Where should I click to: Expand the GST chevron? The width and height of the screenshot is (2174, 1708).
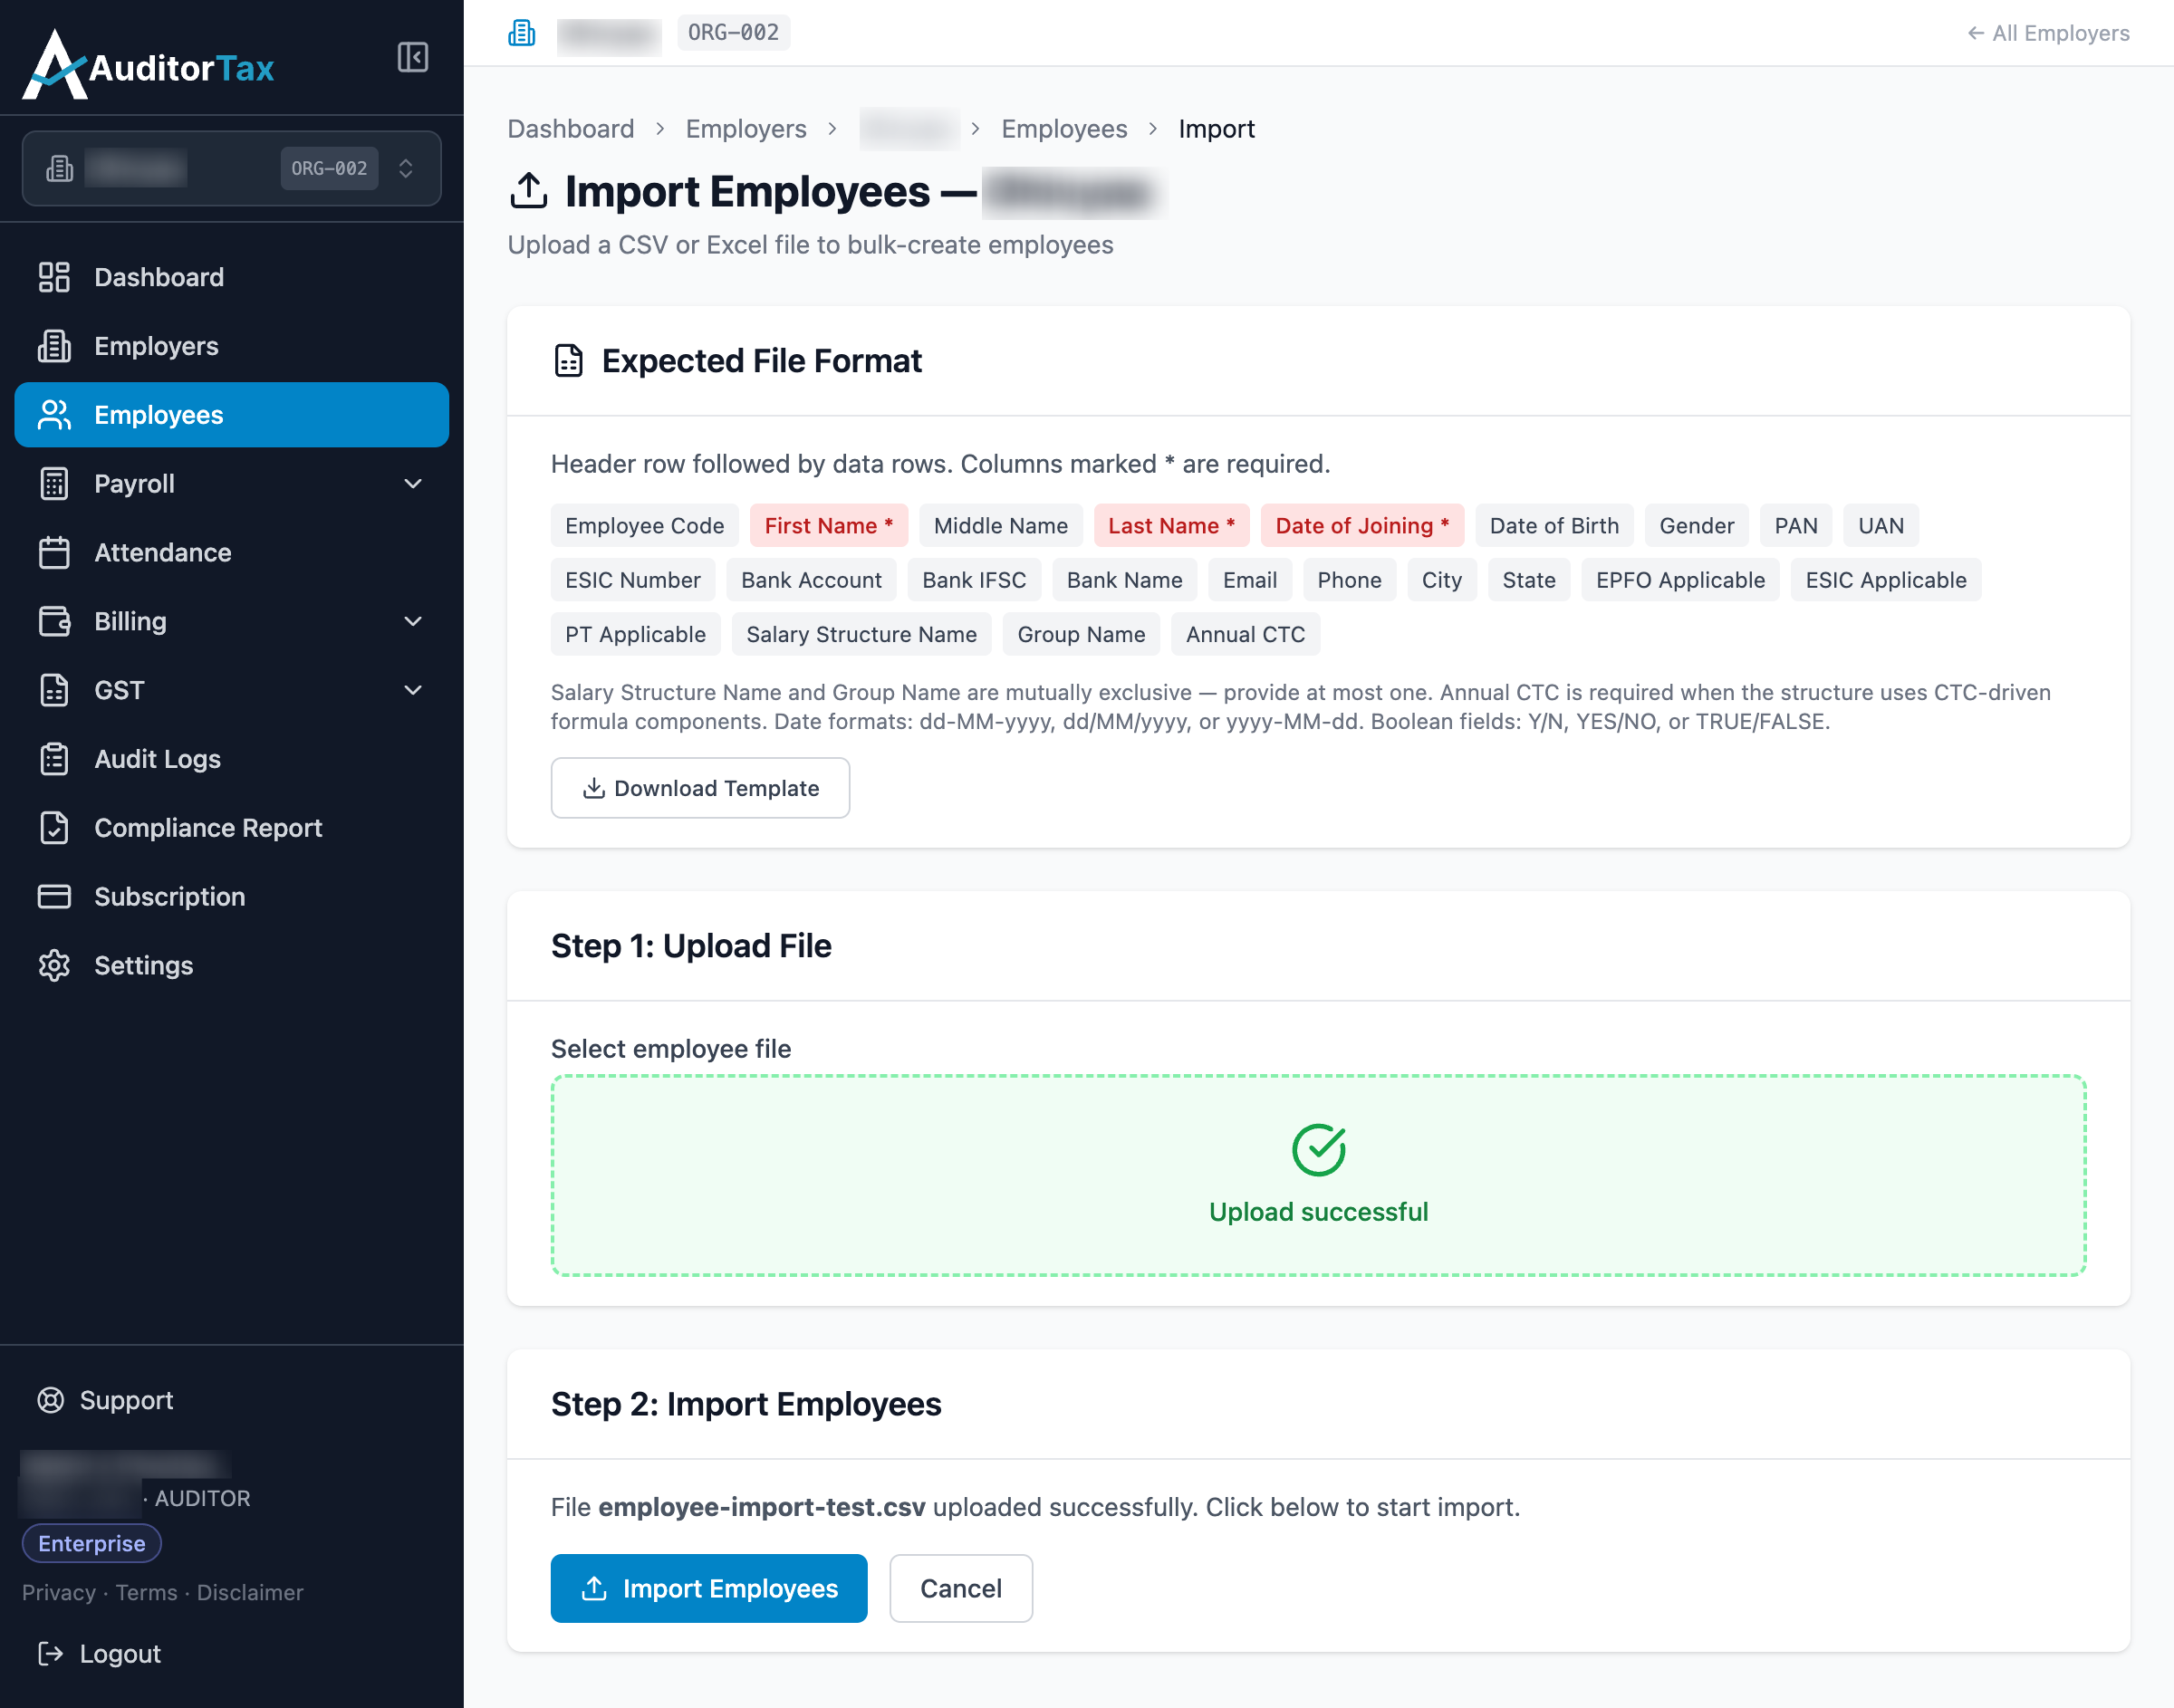tap(412, 690)
